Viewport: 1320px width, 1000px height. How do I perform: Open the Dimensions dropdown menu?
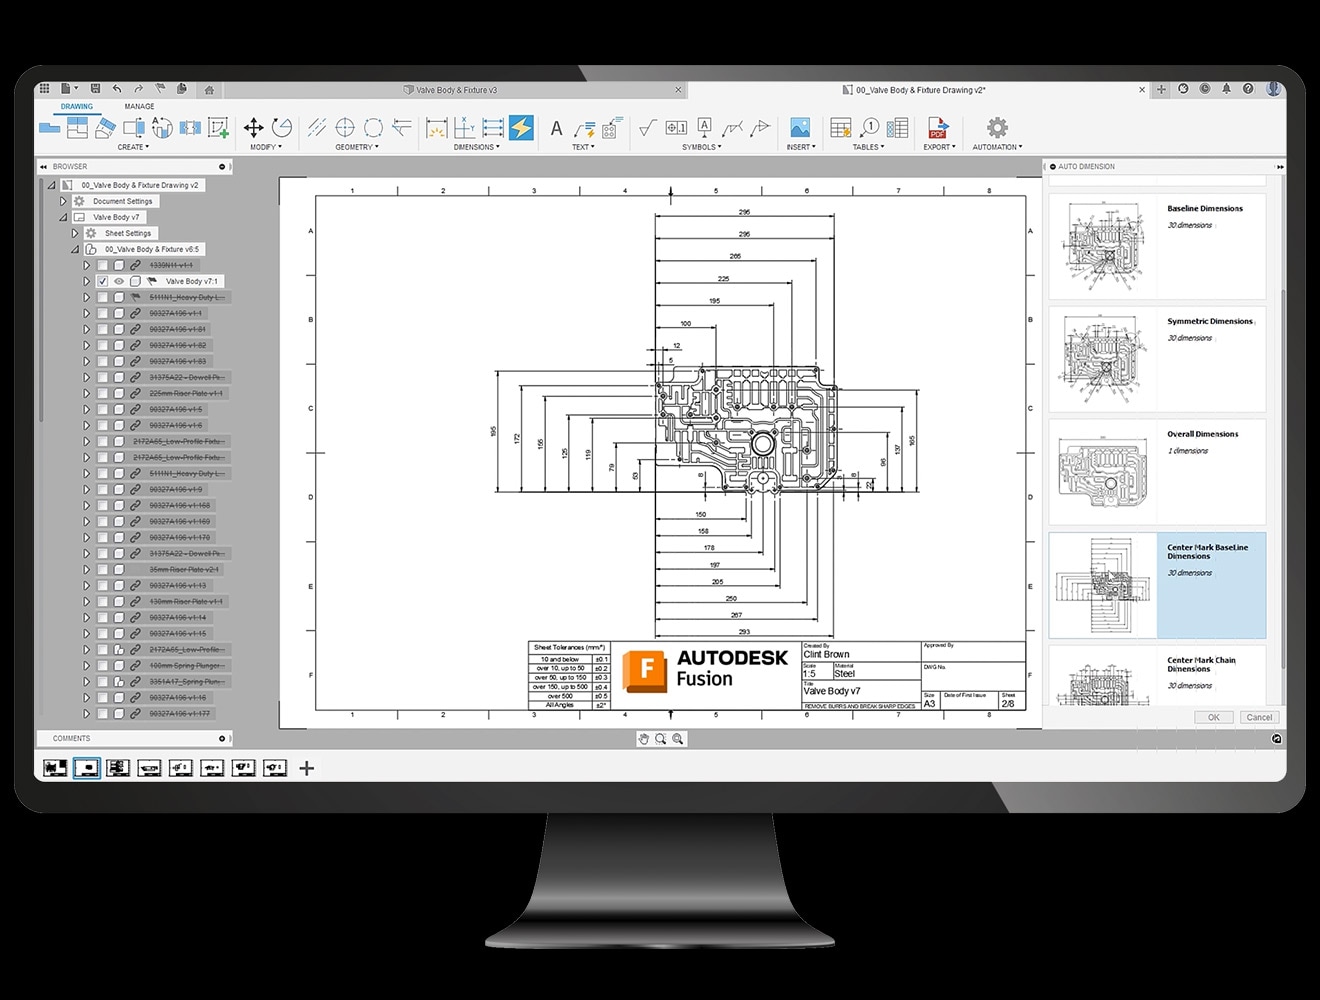pos(477,147)
